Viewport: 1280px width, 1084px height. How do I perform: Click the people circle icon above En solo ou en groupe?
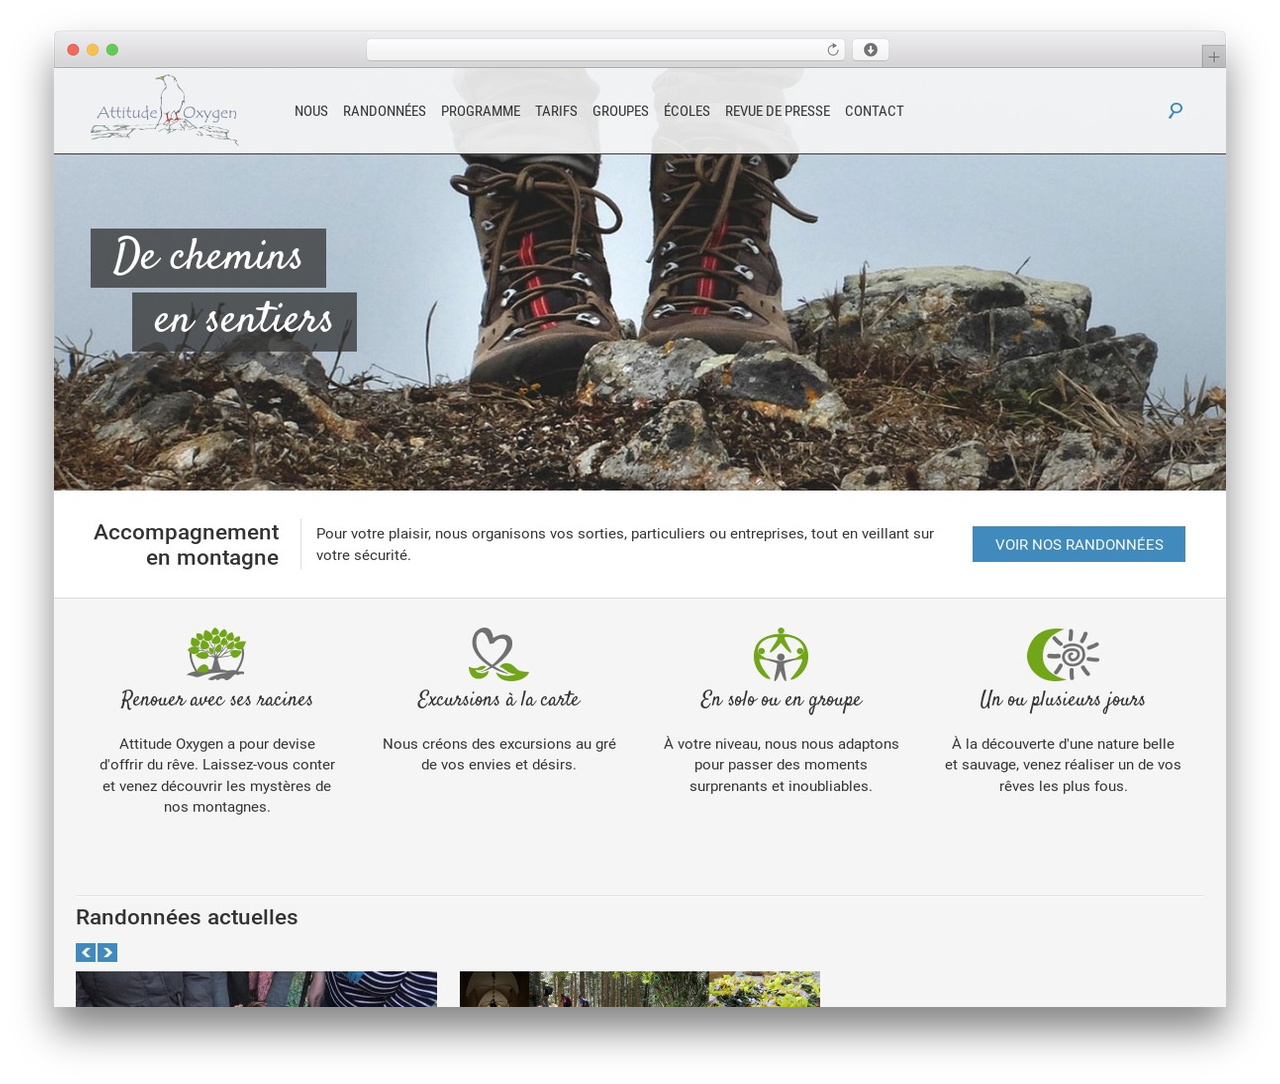click(x=781, y=654)
